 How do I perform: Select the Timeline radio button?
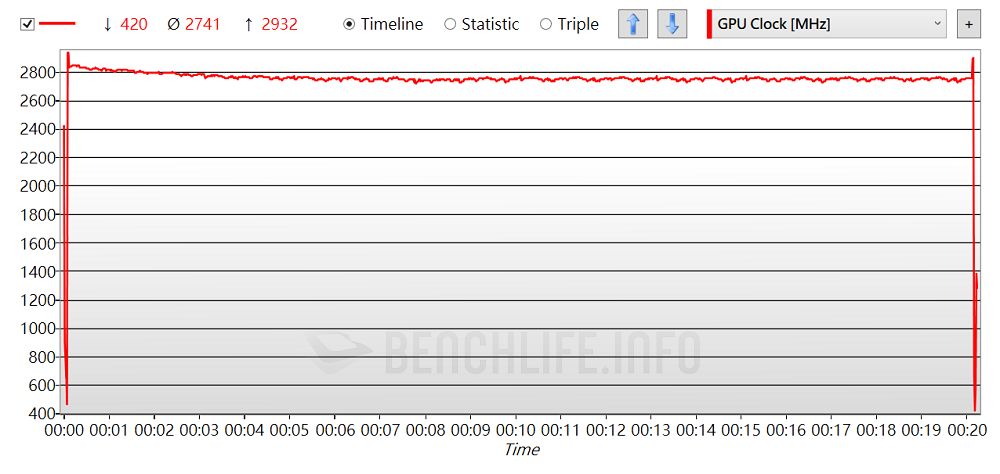click(x=349, y=24)
